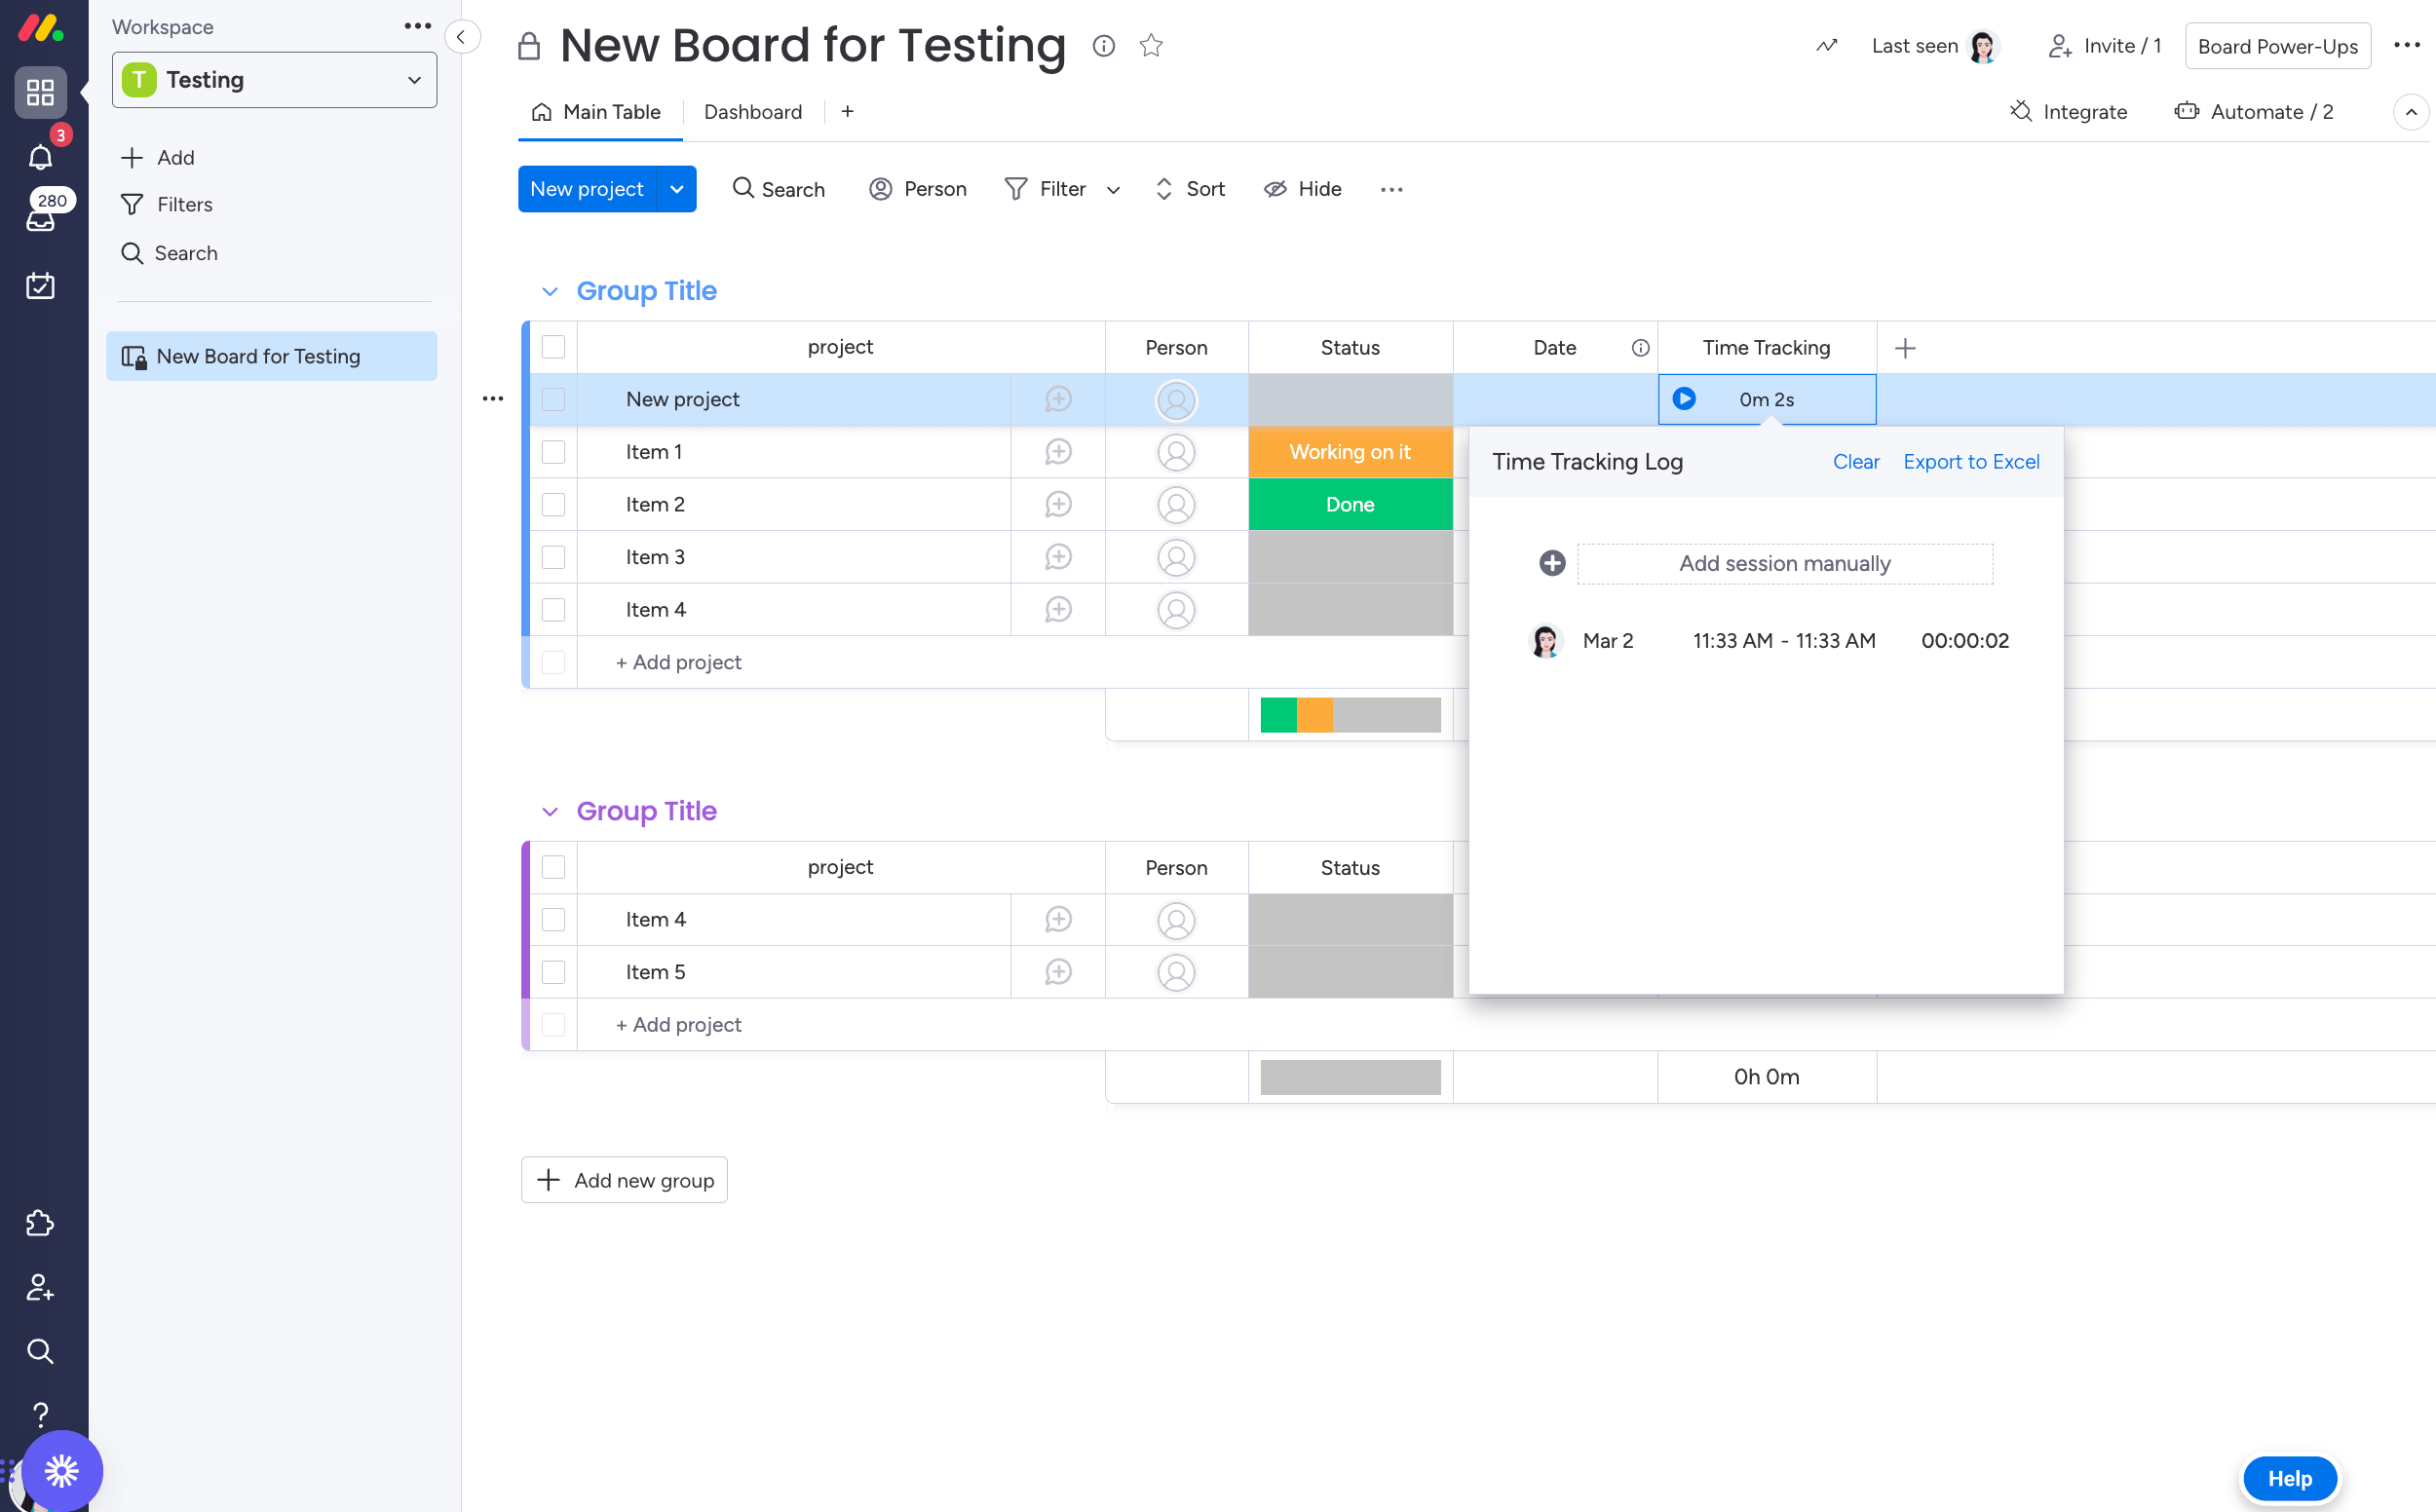Viewport: 2436px width, 1512px height.
Task: Add a new column with the plus icon
Action: tap(1905, 348)
